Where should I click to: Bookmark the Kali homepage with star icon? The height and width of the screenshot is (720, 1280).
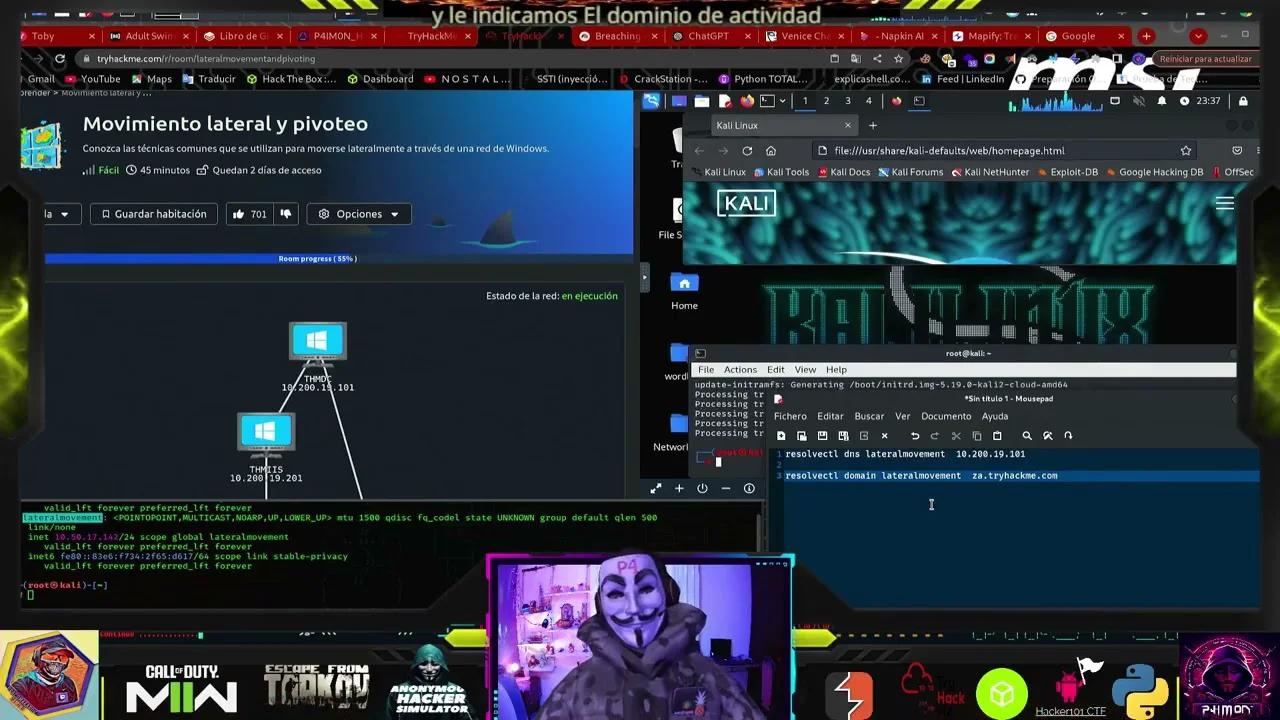click(x=1185, y=151)
